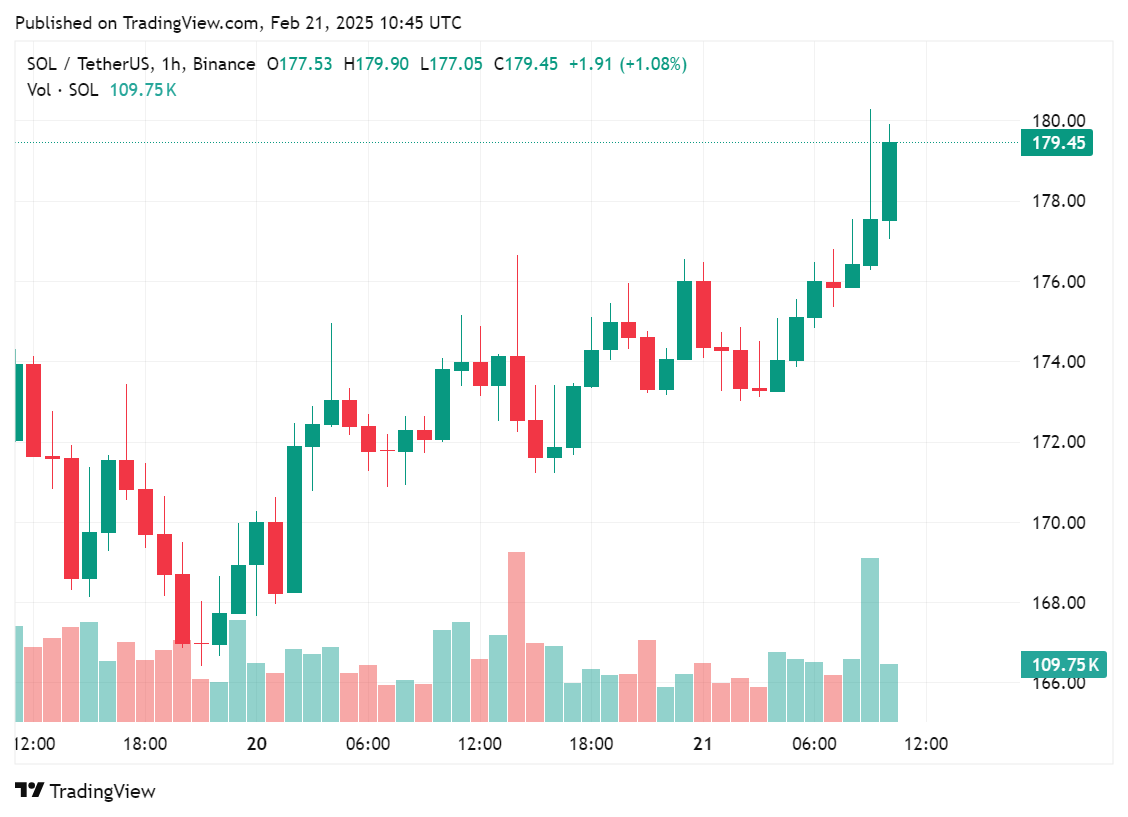
Task: Select the date marker labeled 21
Action: click(703, 744)
